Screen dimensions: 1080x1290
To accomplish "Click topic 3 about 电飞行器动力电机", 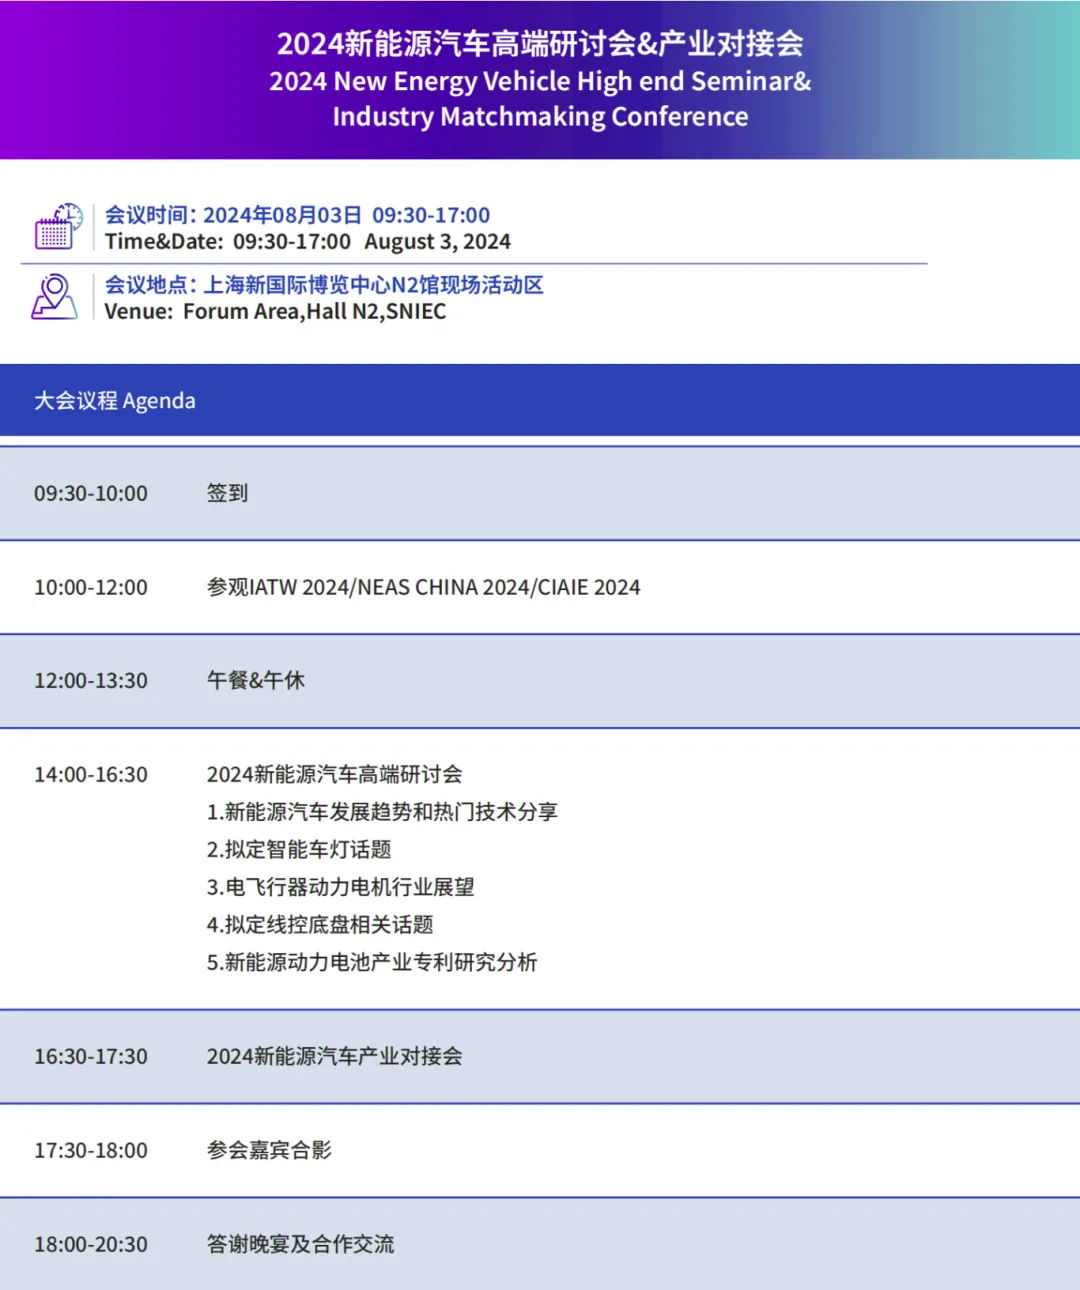I will click(x=340, y=887).
